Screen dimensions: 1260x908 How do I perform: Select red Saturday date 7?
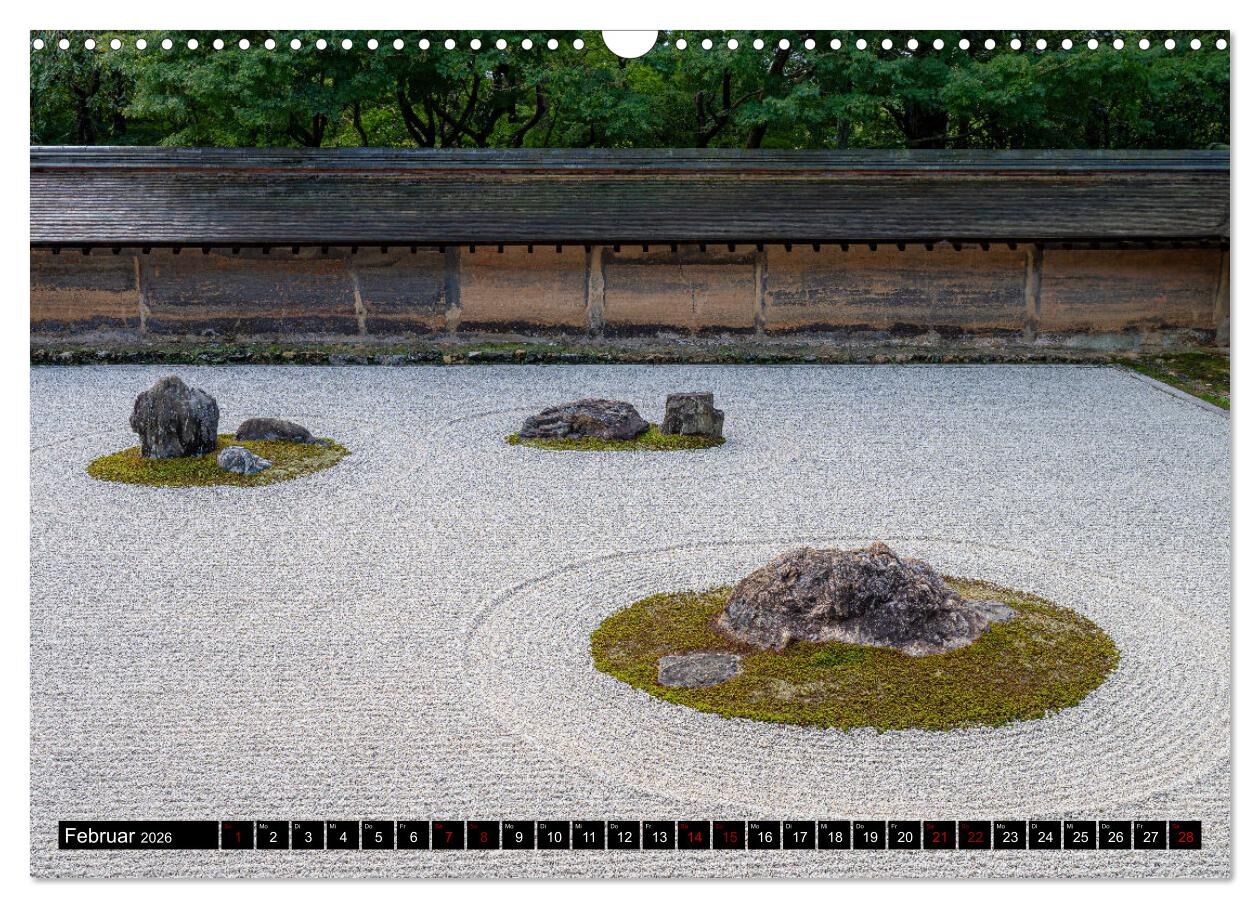[x=447, y=836]
